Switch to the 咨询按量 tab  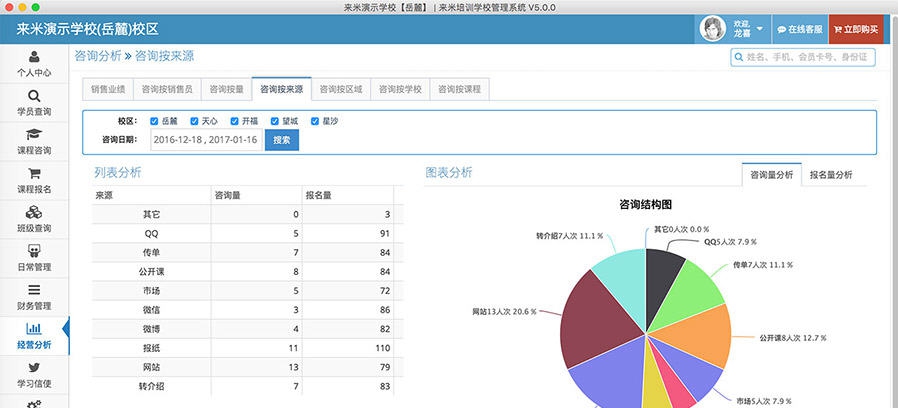tap(226, 89)
